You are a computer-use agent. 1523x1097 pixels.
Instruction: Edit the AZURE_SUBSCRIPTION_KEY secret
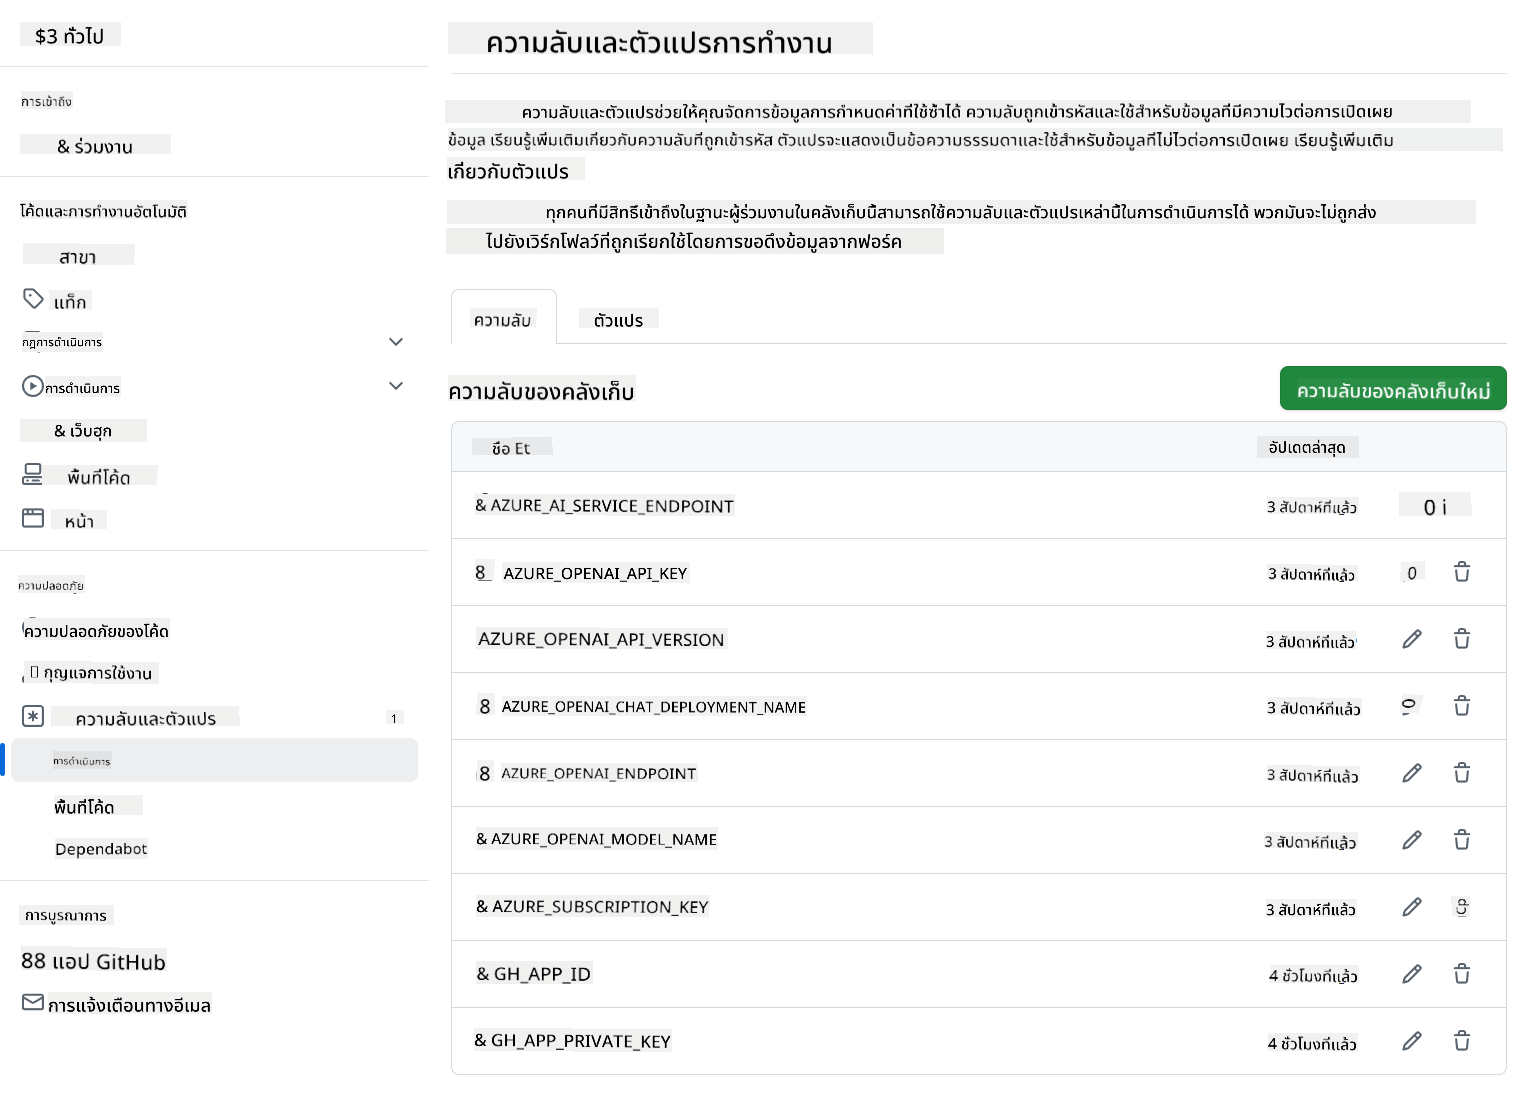point(1412,907)
